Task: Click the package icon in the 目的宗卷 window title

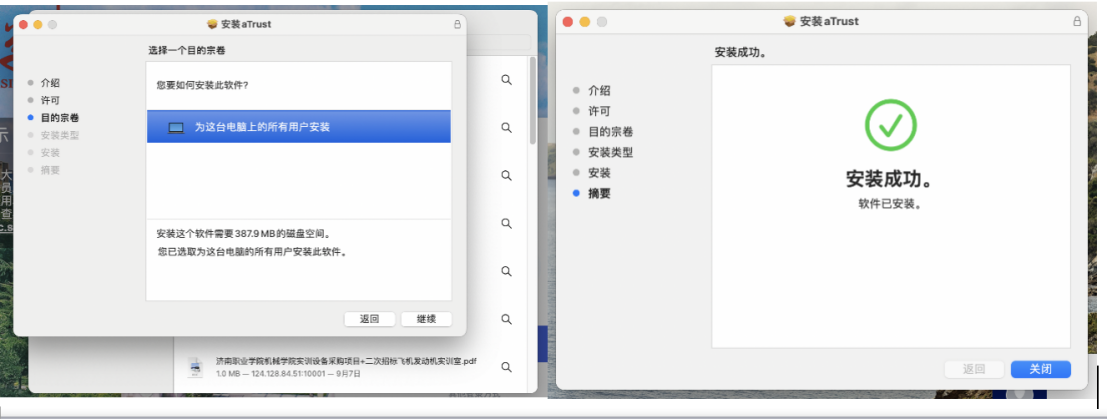Action: 212,24
